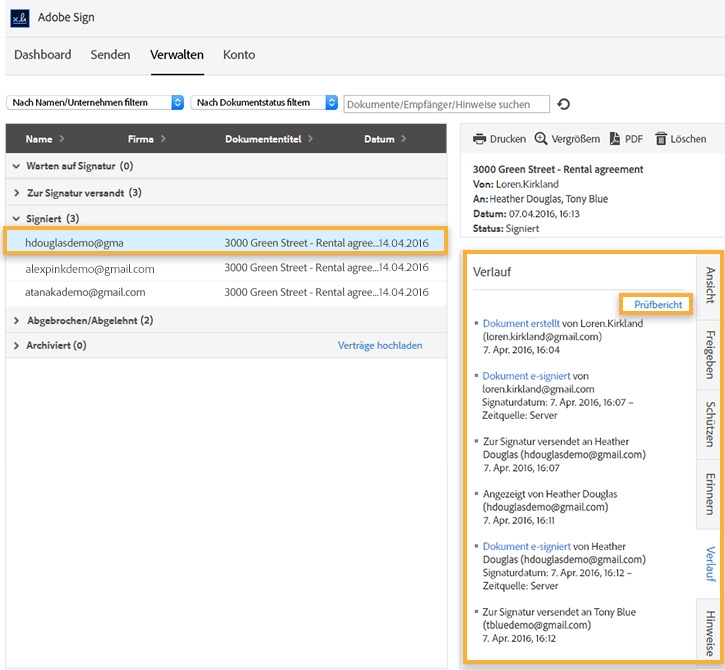Collapse the Signiert group
This screenshot has height=670, width=725.
[x=16, y=218]
